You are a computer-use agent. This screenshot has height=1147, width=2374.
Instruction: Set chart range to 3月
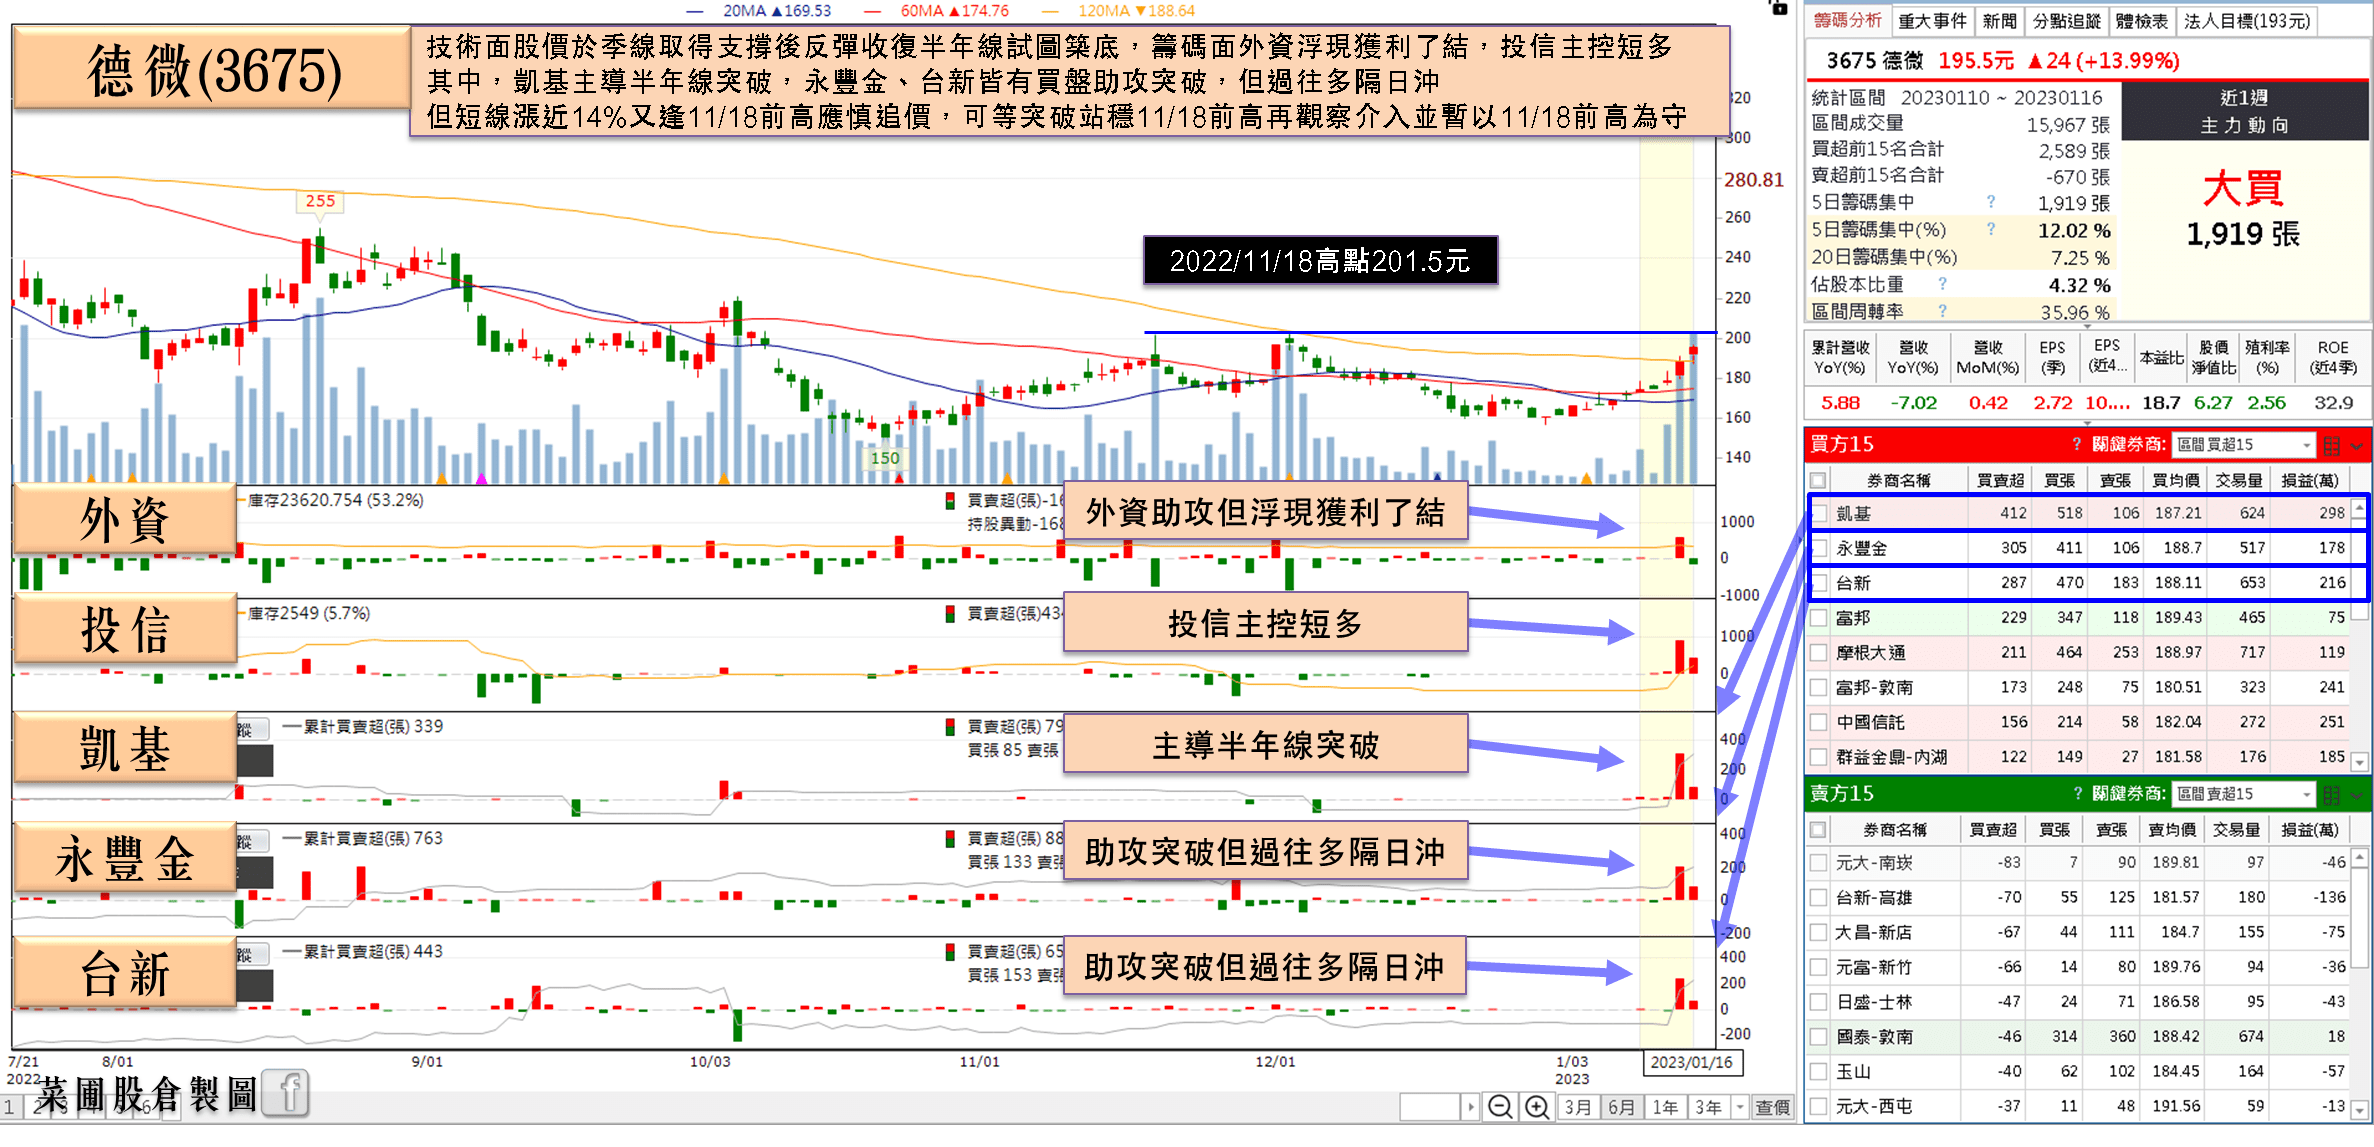pos(1578,1107)
